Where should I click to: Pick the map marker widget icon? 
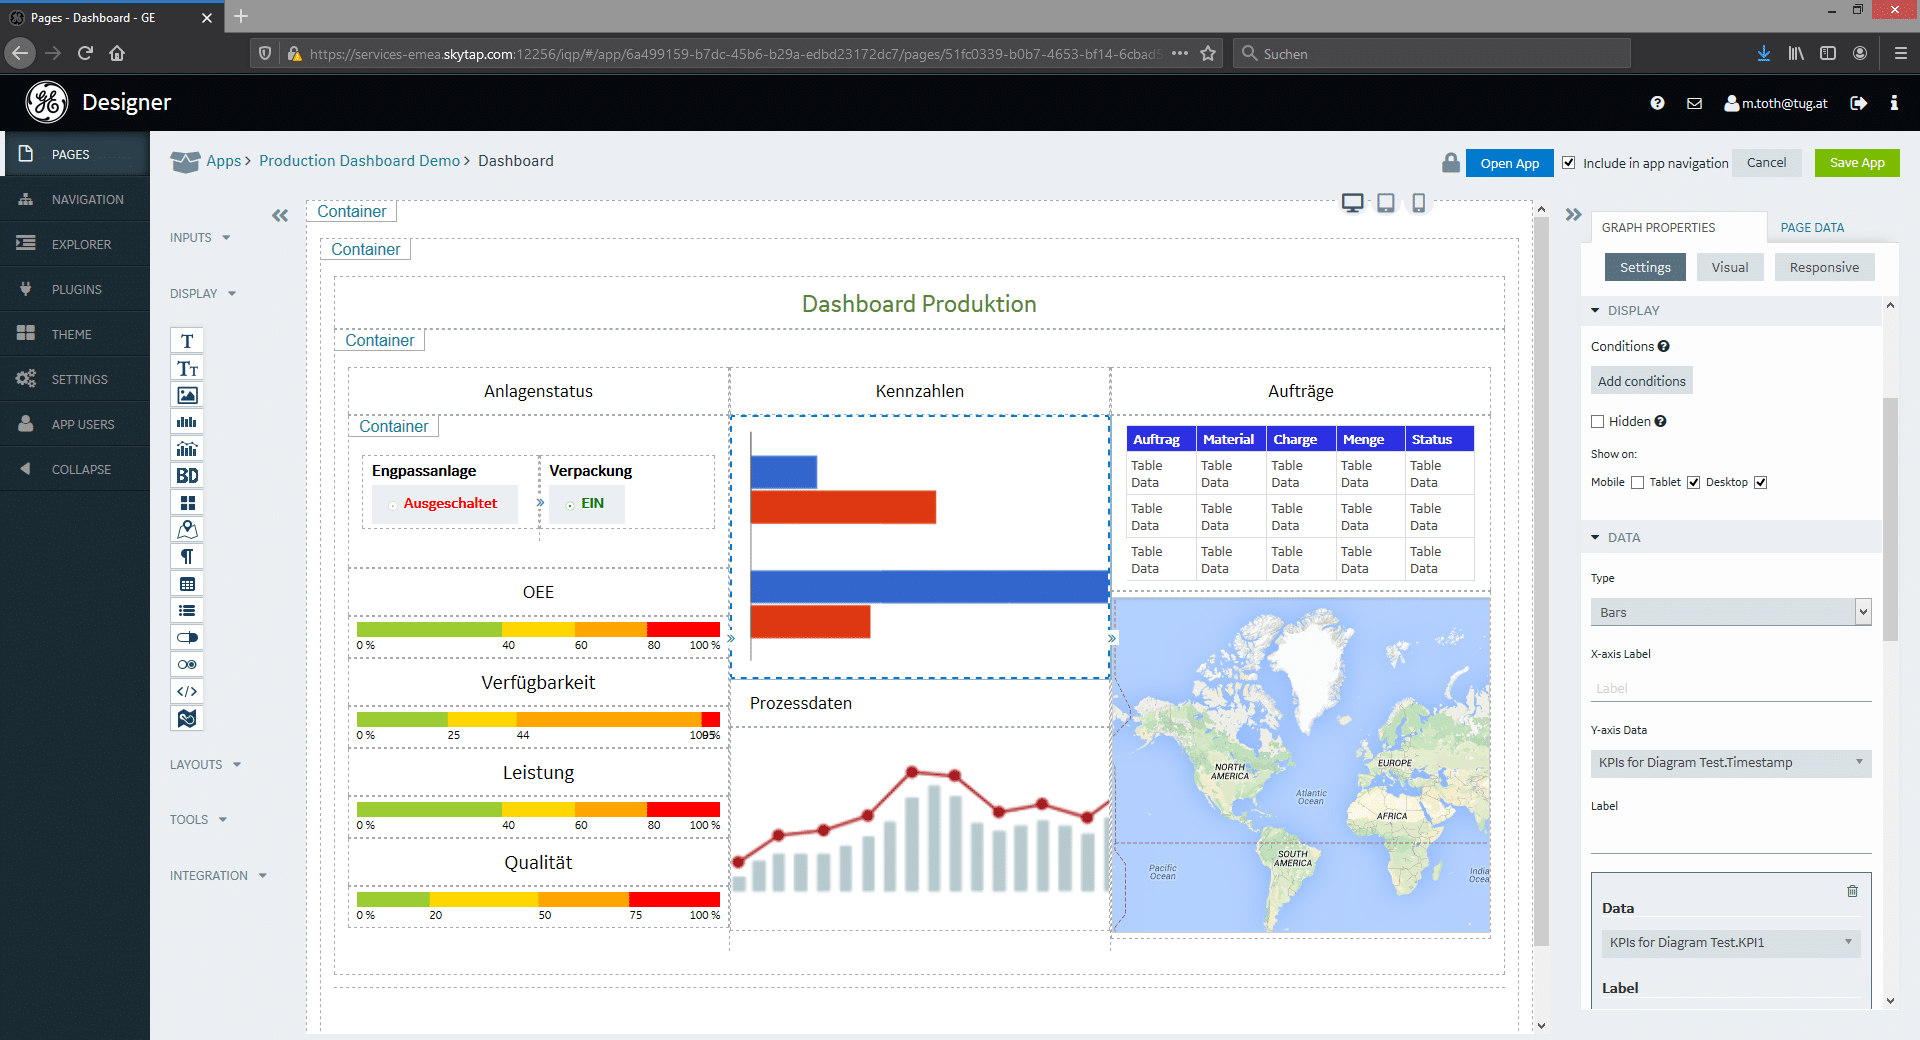click(187, 530)
